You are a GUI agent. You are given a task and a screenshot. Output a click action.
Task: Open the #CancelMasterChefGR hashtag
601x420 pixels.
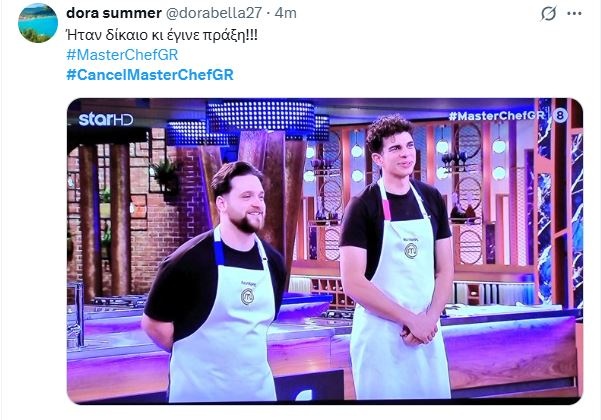pyautogui.click(x=150, y=74)
